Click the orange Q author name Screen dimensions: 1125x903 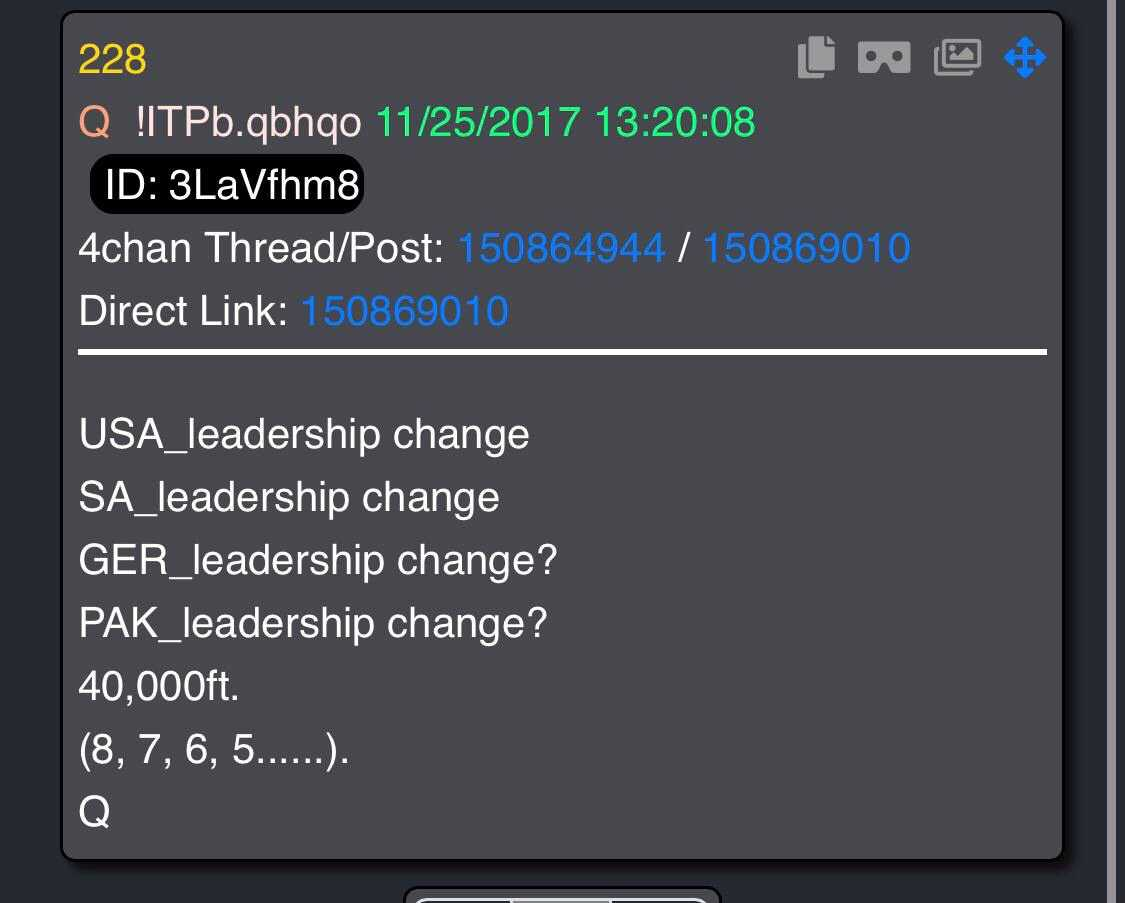tap(95, 121)
